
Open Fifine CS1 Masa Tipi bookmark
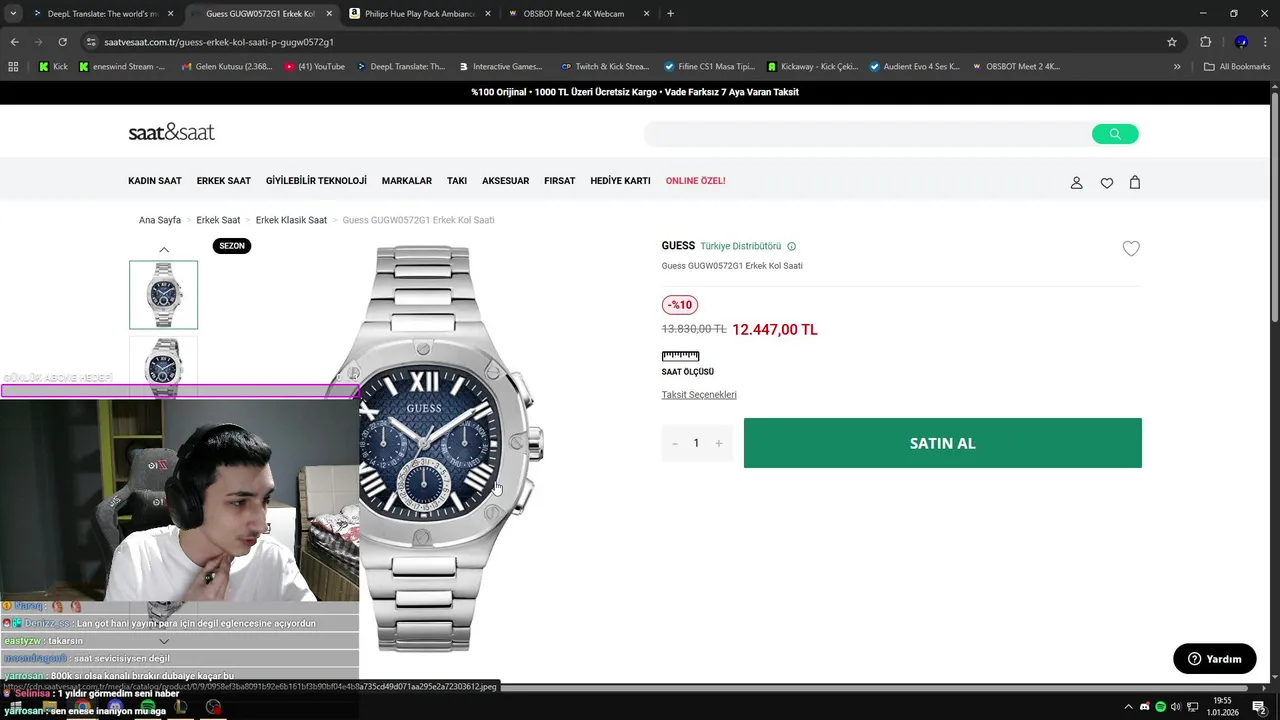pyautogui.click(x=709, y=67)
